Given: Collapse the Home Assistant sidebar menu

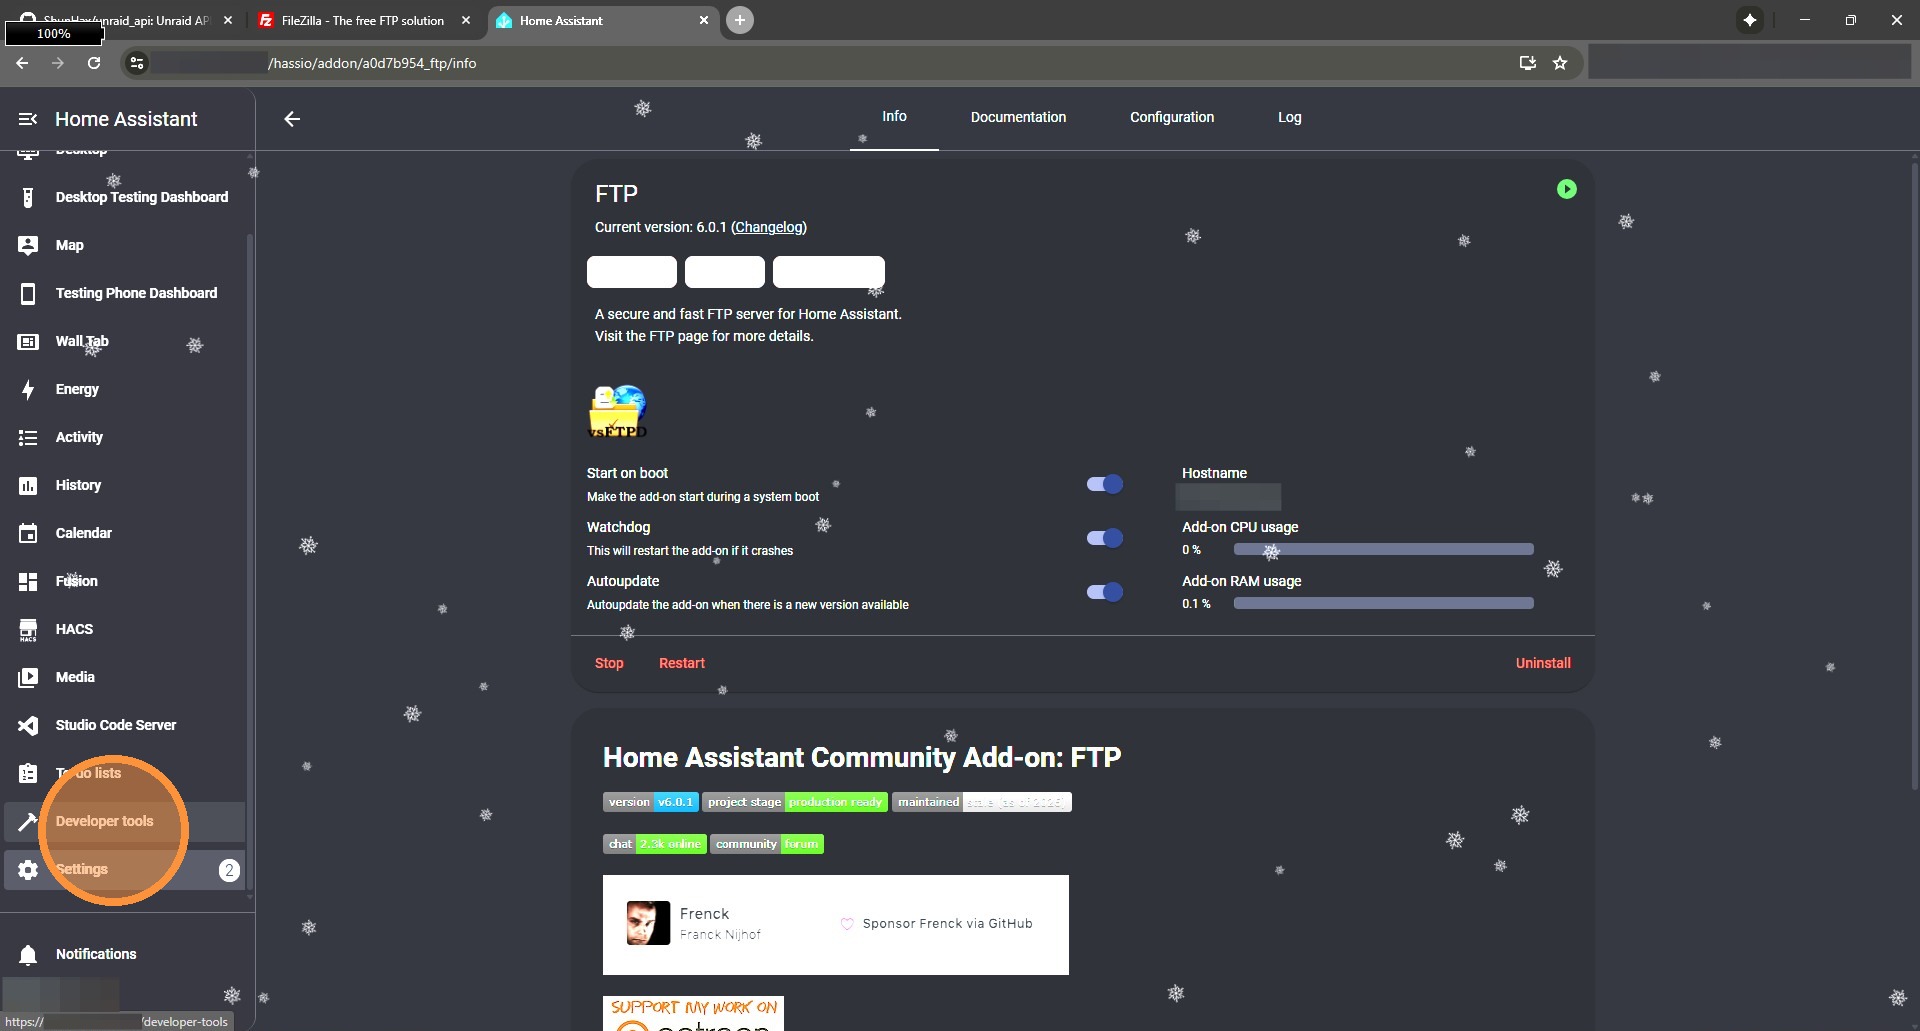Looking at the screenshot, I should (28, 119).
